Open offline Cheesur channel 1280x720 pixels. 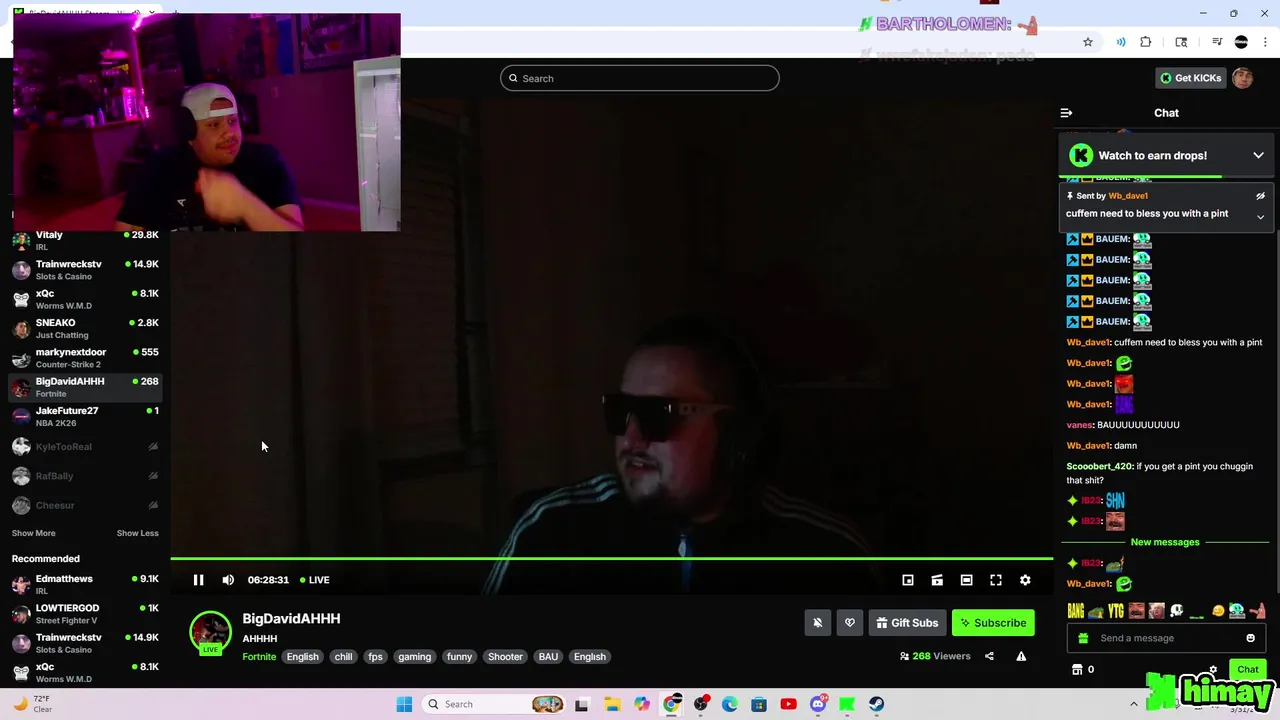(85, 505)
